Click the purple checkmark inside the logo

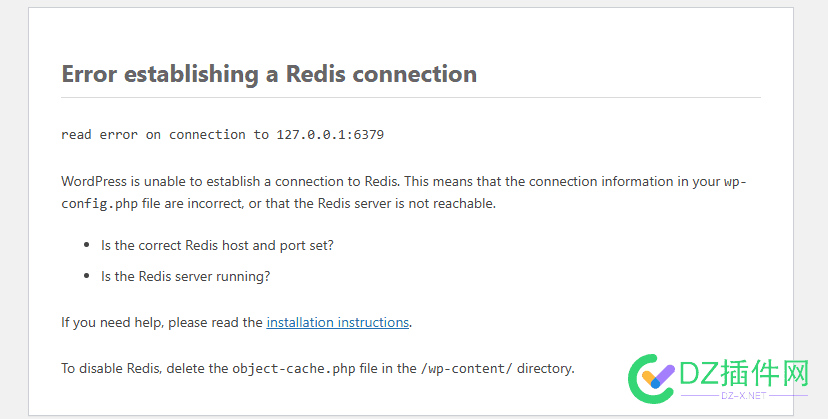(x=659, y=376)
